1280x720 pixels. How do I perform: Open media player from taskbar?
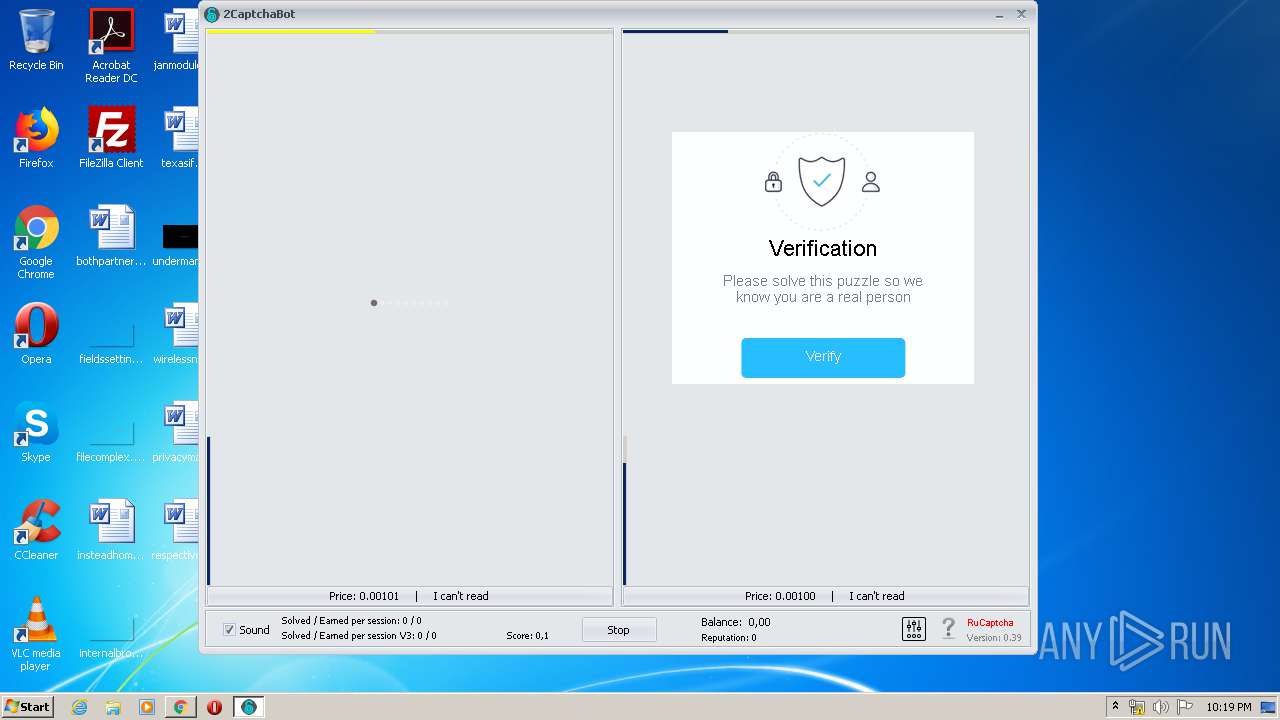click(147, 707)
